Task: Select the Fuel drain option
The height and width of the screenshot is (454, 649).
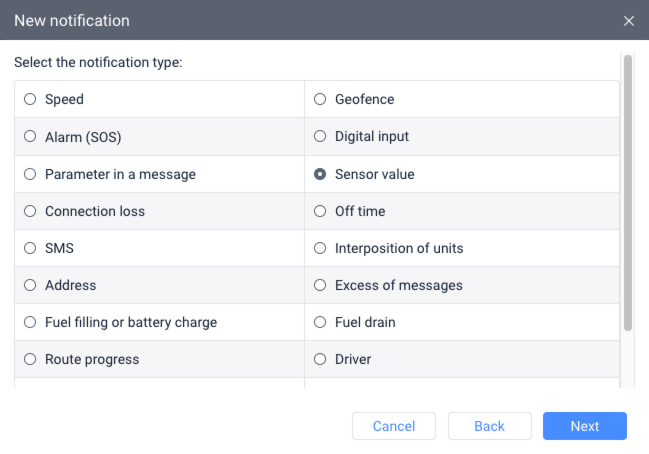Action: click(320, 322)
